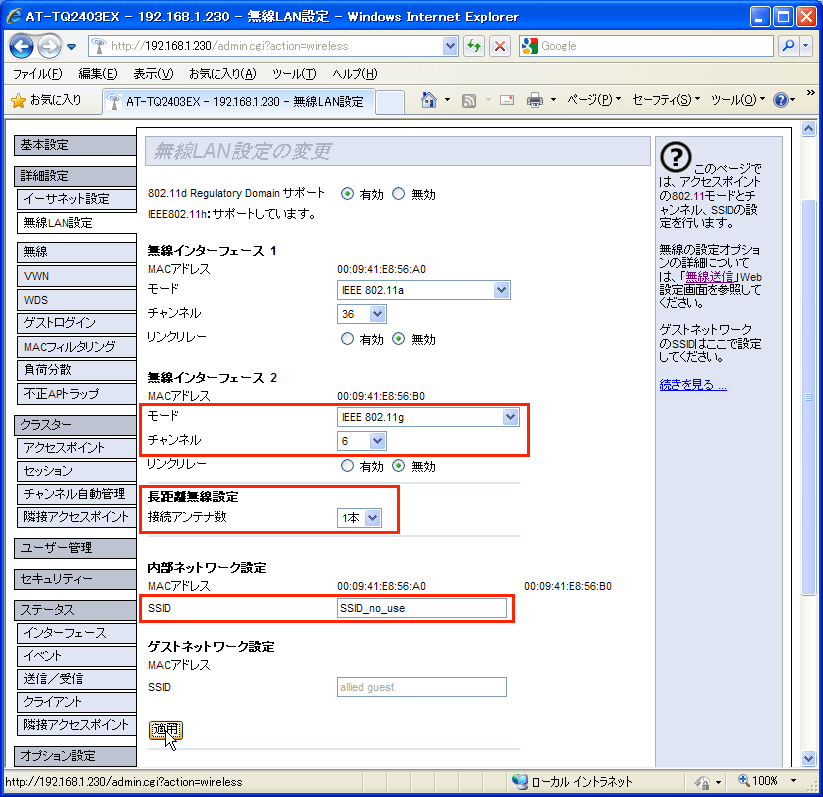The height and width of the screenshot is (797, 823).
Task: Open the 編集(E) menu
Action: [x=98, y=74]
